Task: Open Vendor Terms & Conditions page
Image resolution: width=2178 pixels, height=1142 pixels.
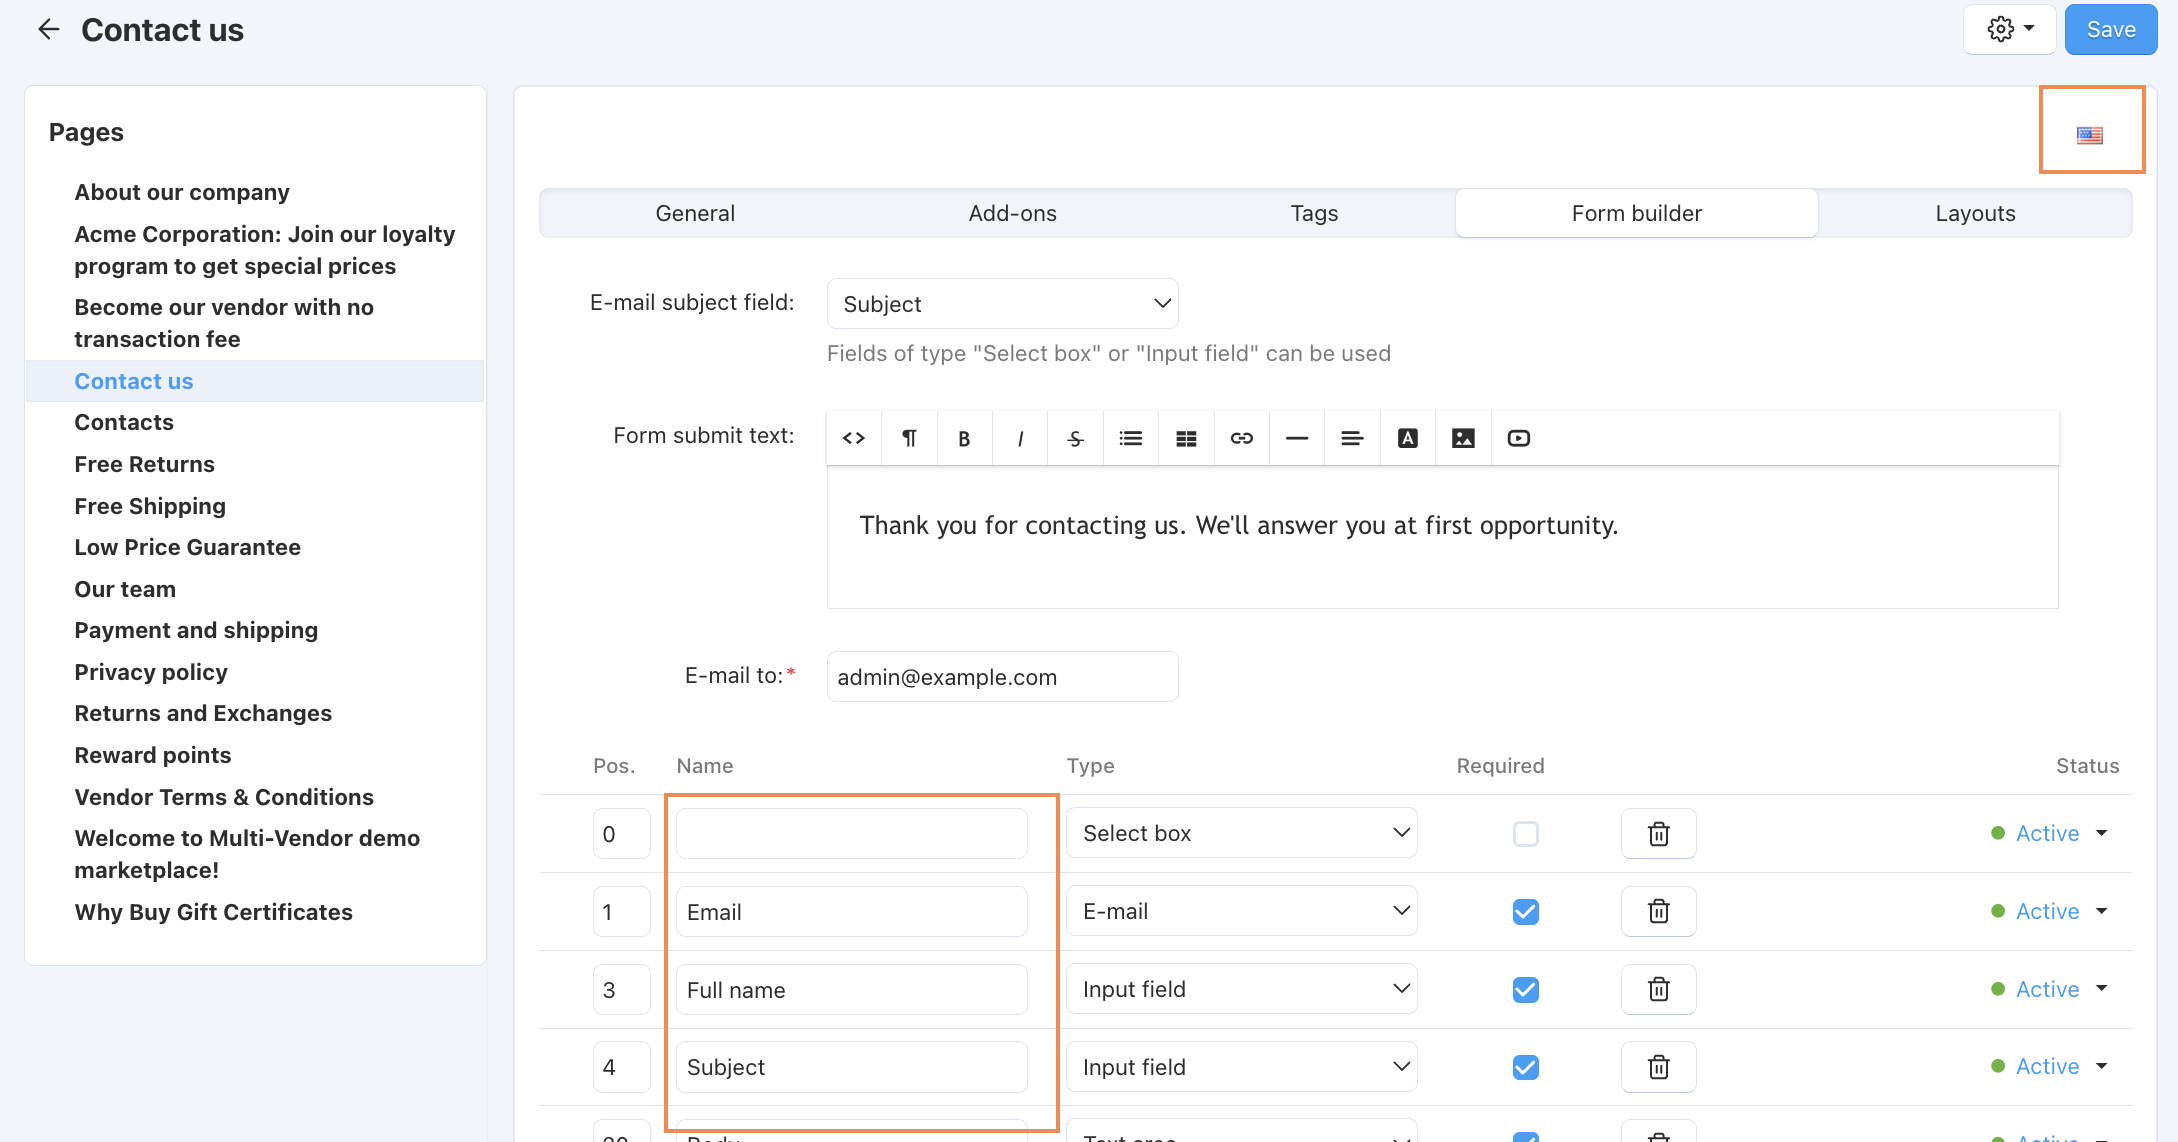Action: (224, 797)
